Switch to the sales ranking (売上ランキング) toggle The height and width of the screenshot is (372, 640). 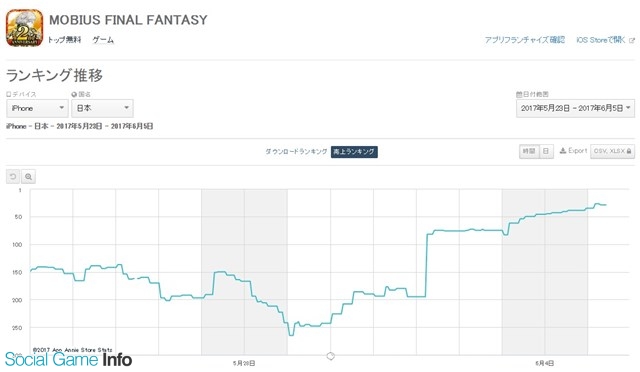[x=354, y=151]
